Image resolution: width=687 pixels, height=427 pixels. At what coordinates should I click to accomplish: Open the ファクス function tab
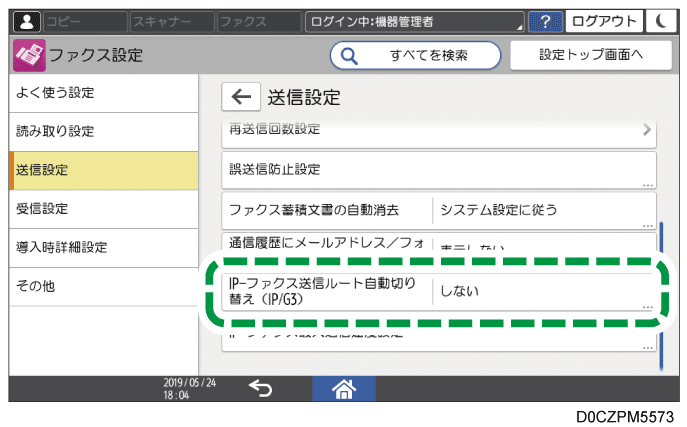[x=259, y=21]
